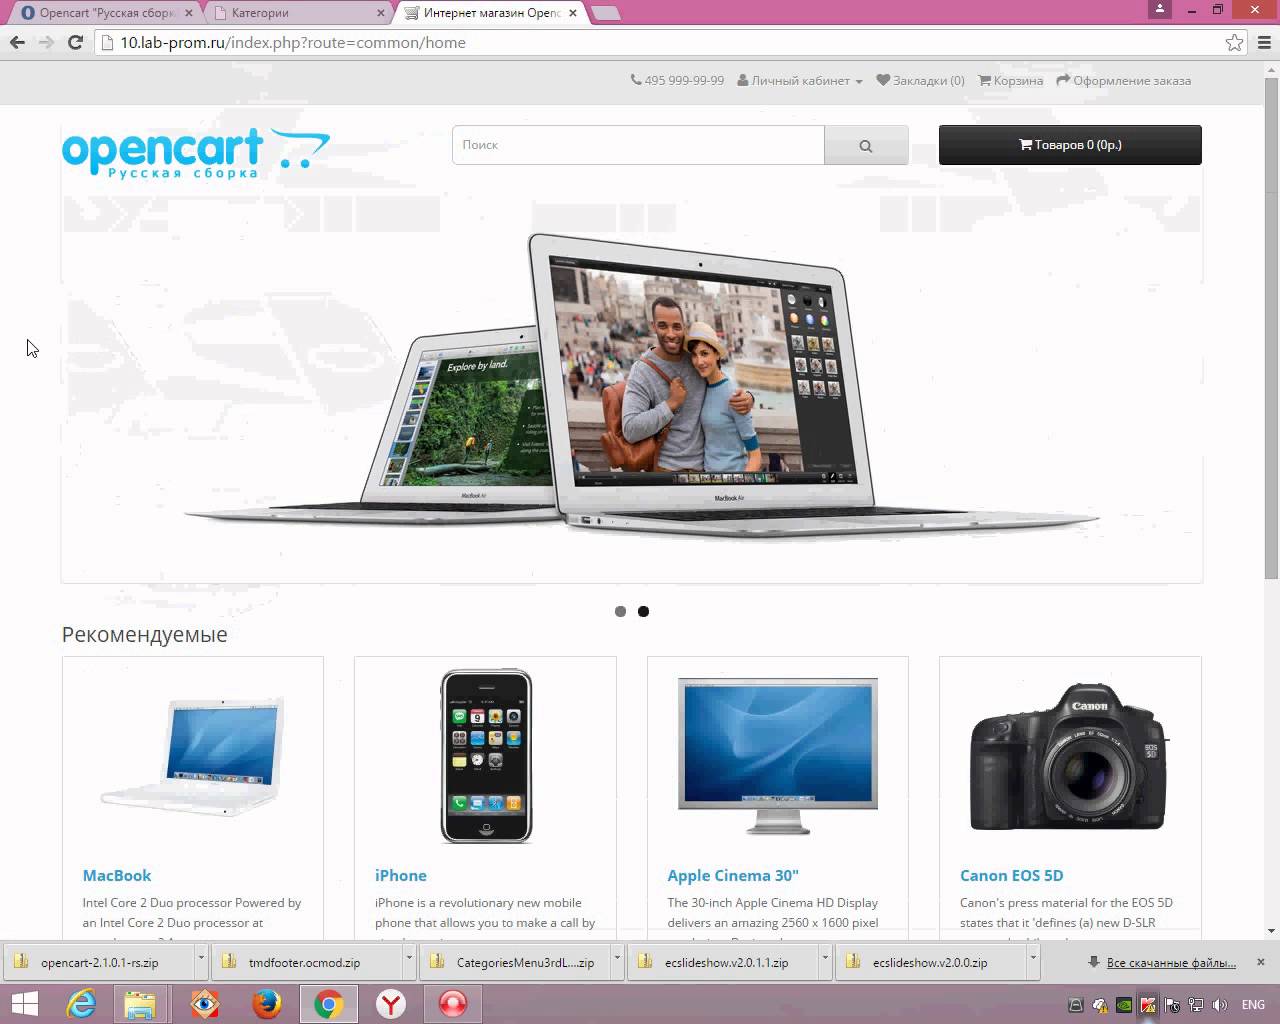Close the downloads bar
The height and width of the screenshot is (1024, 1280).
point(1261,962)
